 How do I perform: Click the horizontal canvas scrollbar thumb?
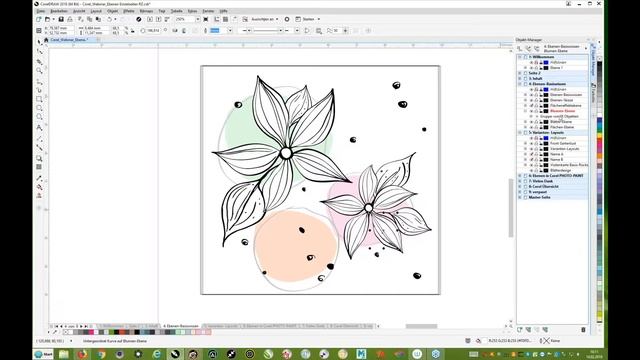pyautogui.click(x=421, y=326)
